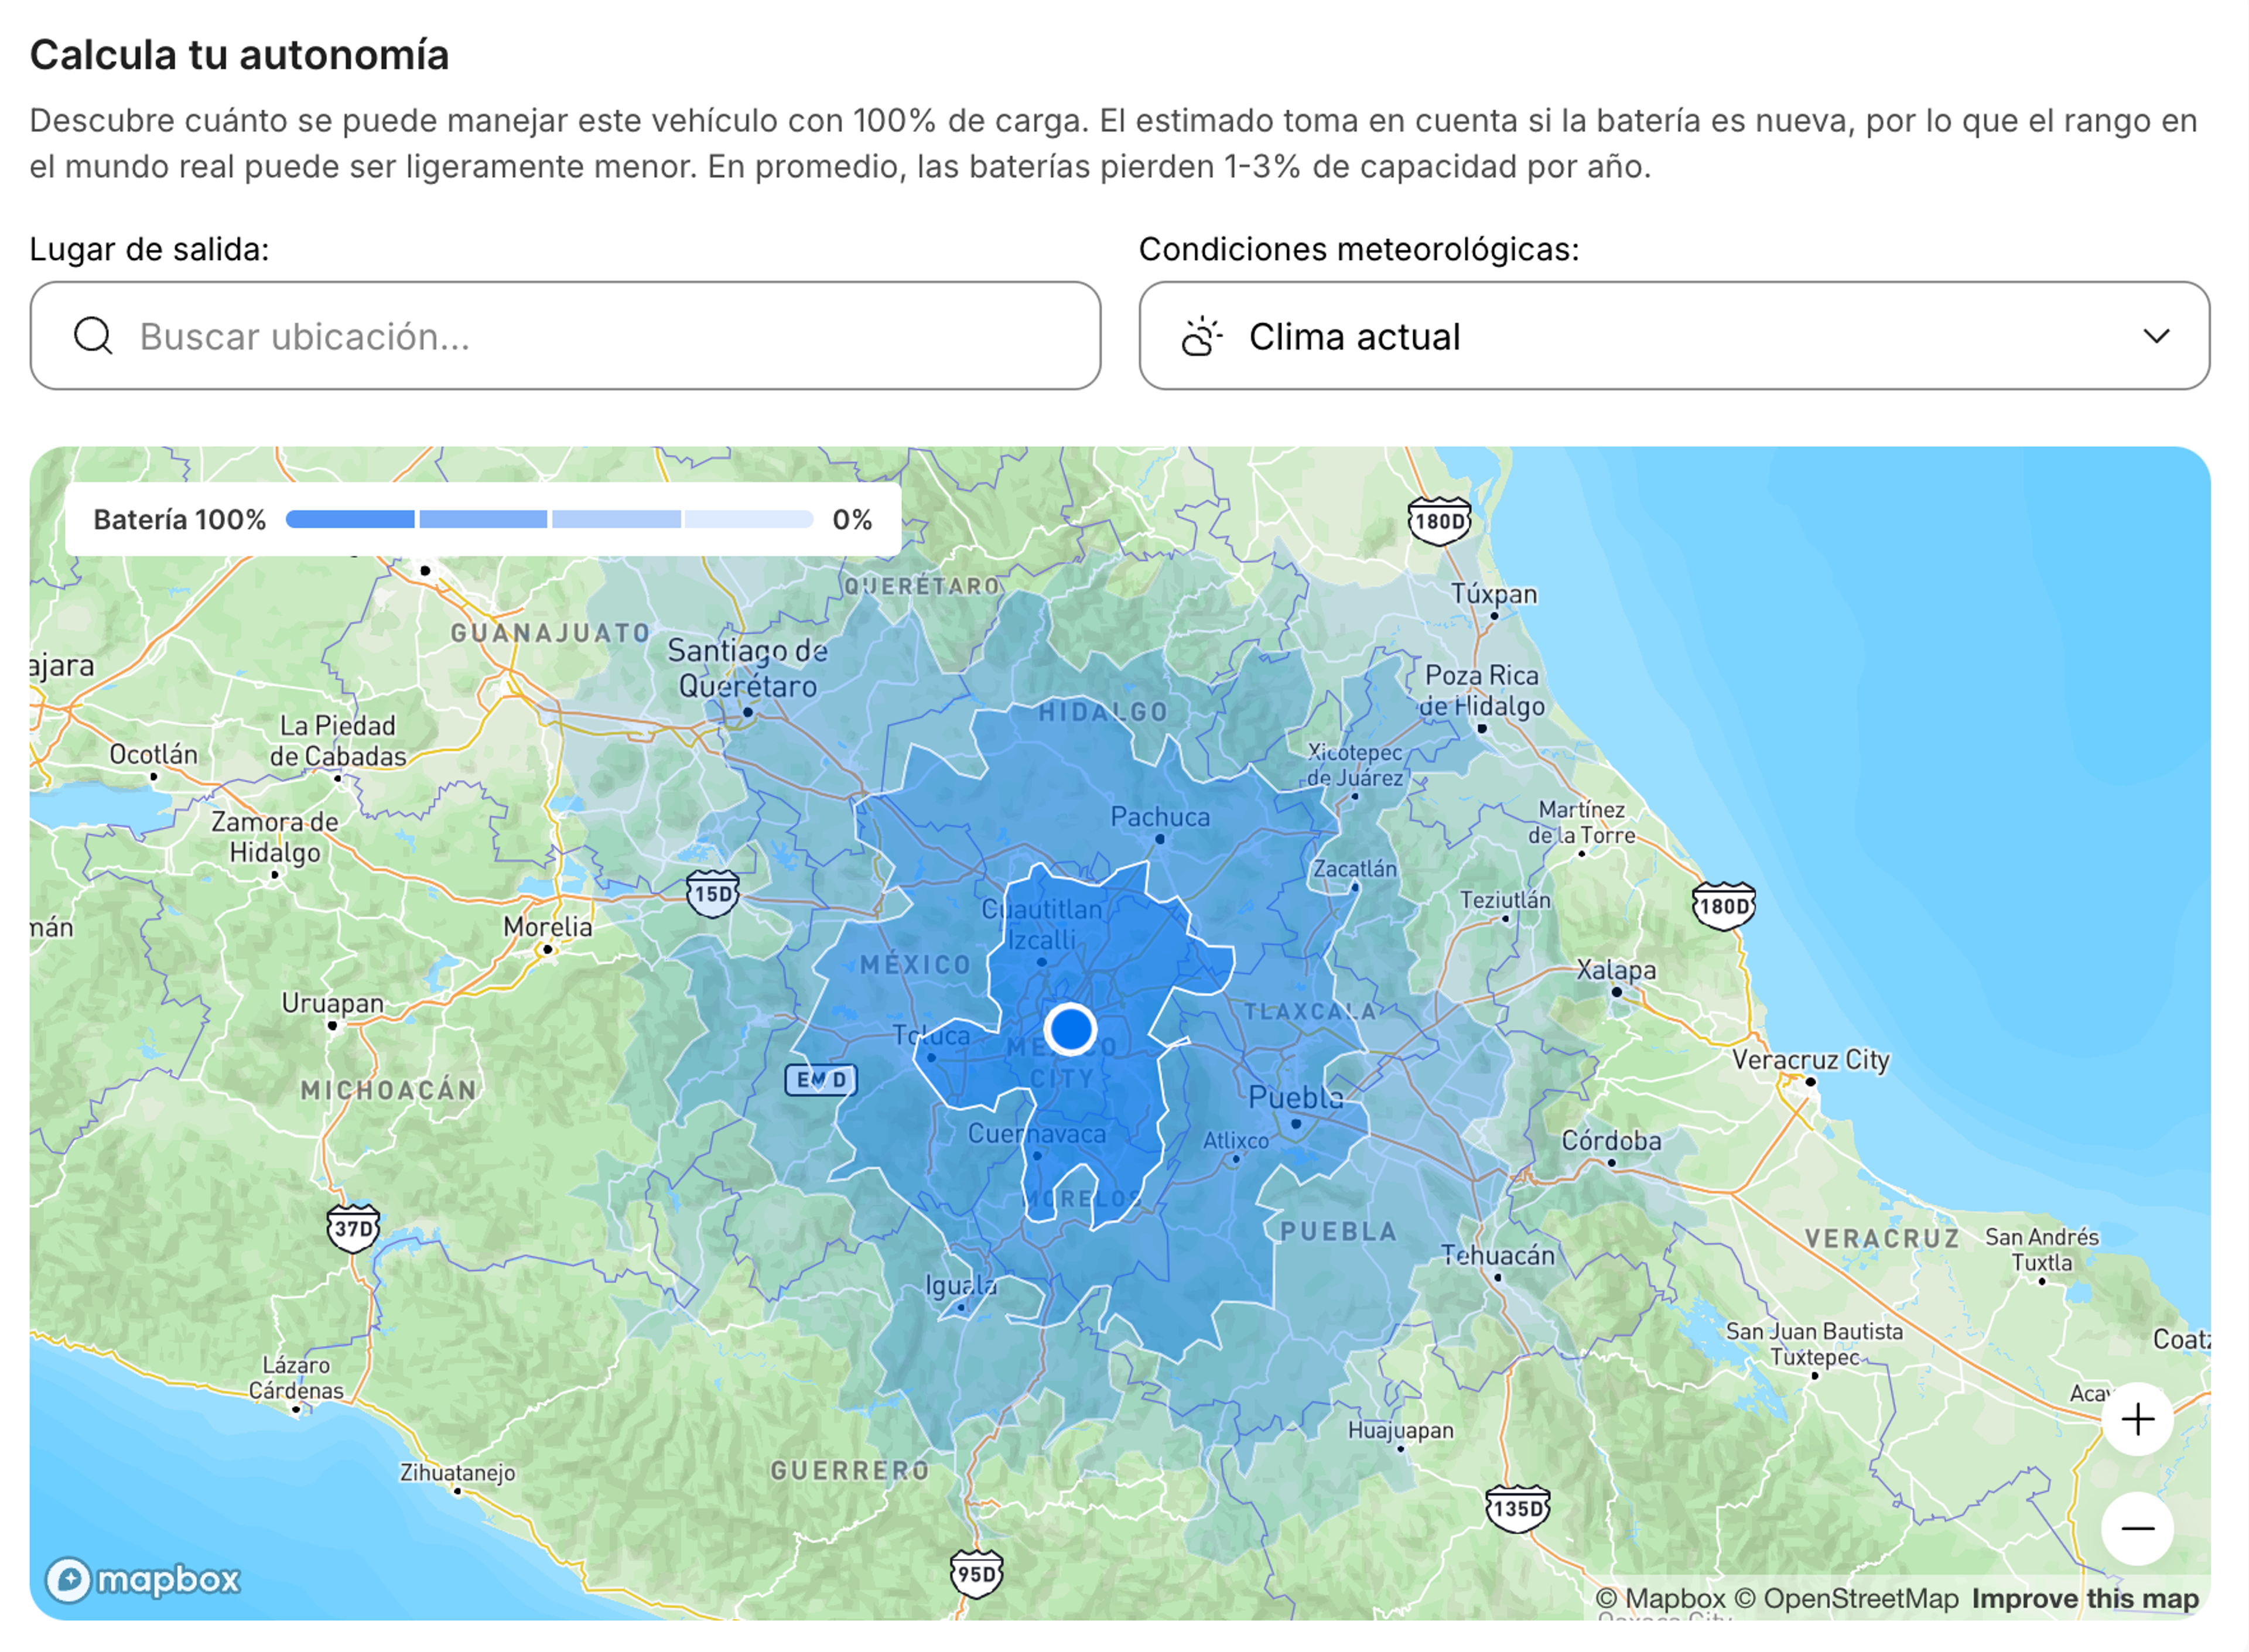Click the Zamora de Hidalgo label
The width and height of the screenshot is (2249, 1652).
tap(275, 837)
